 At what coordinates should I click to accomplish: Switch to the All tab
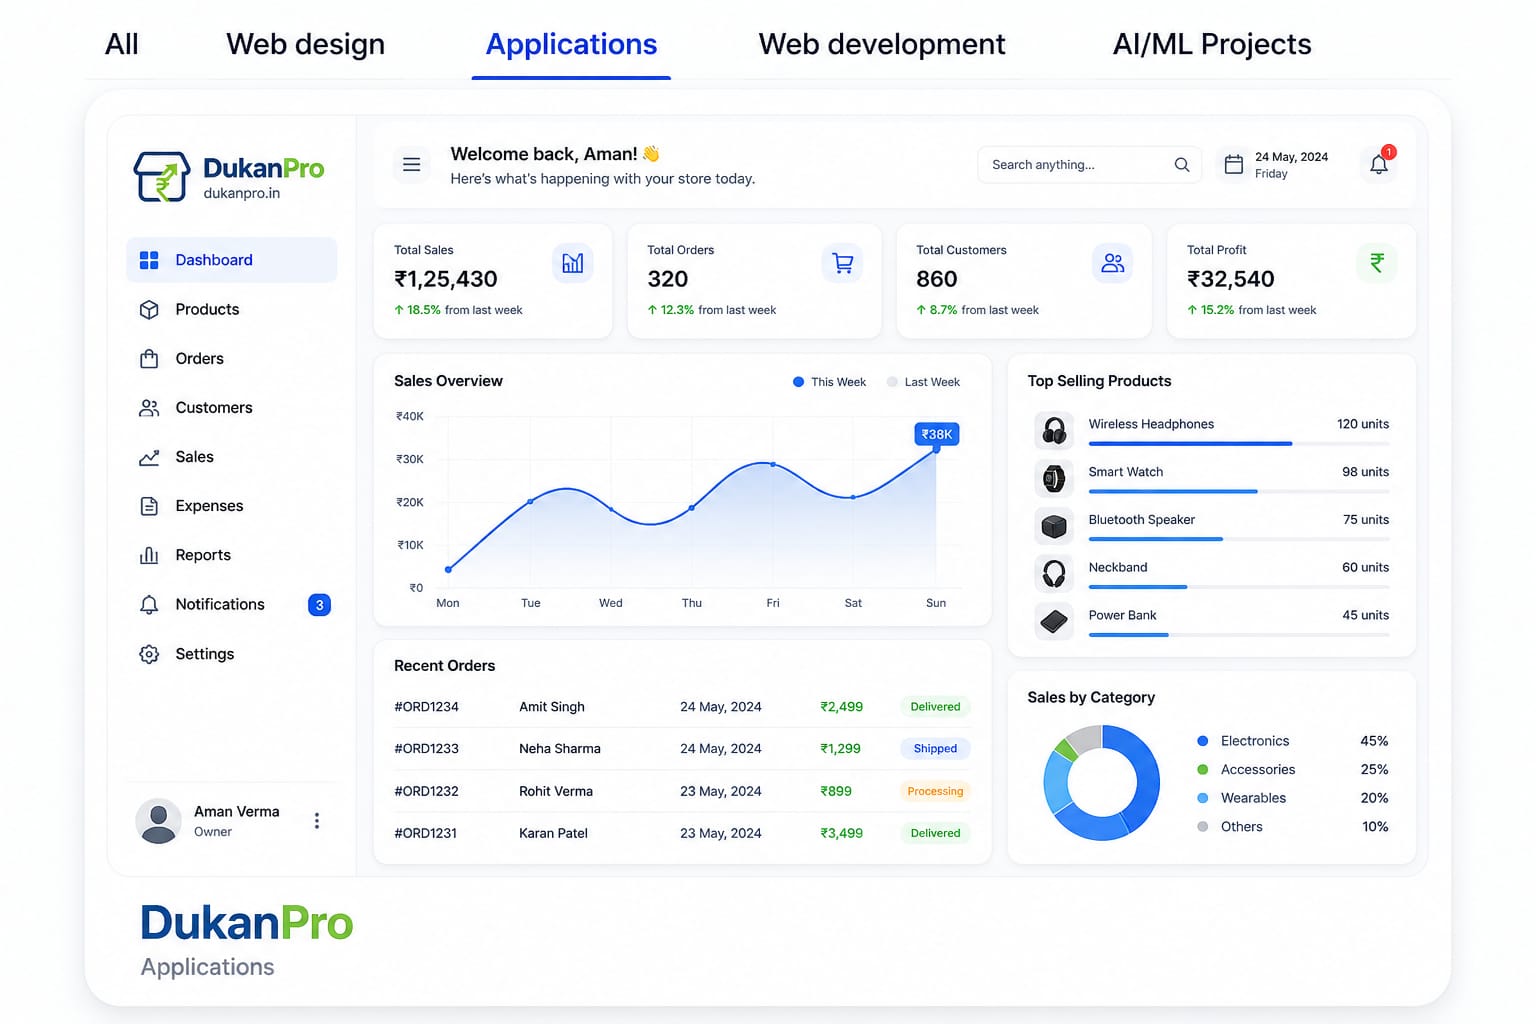point(122,44)
